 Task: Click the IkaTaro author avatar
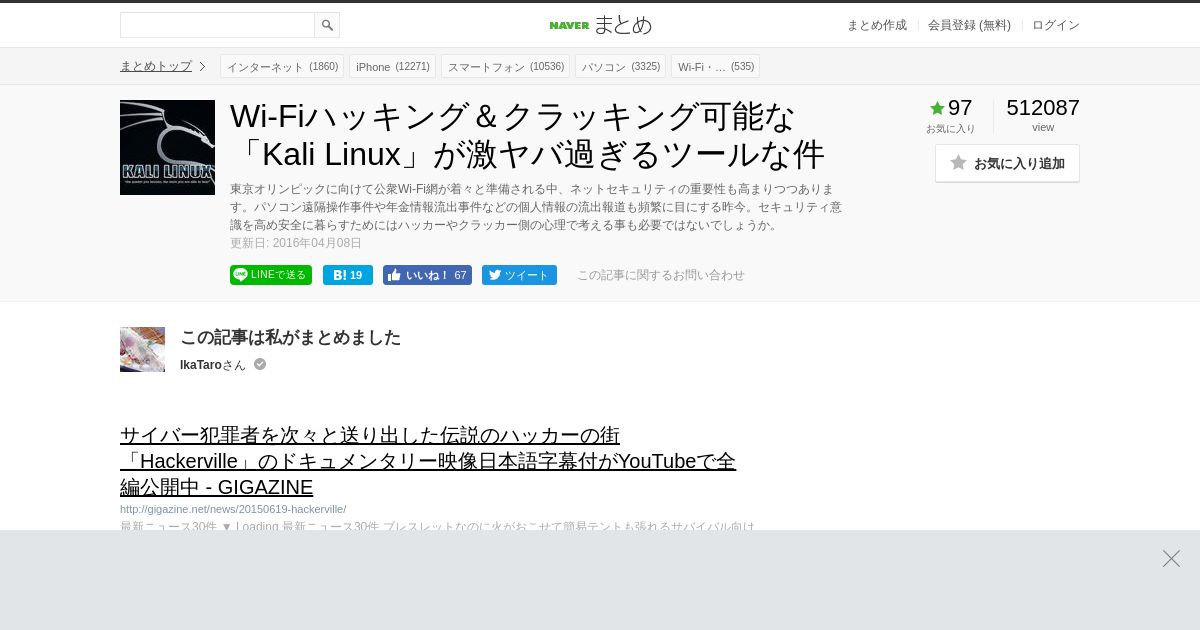[x=142, y=349]
